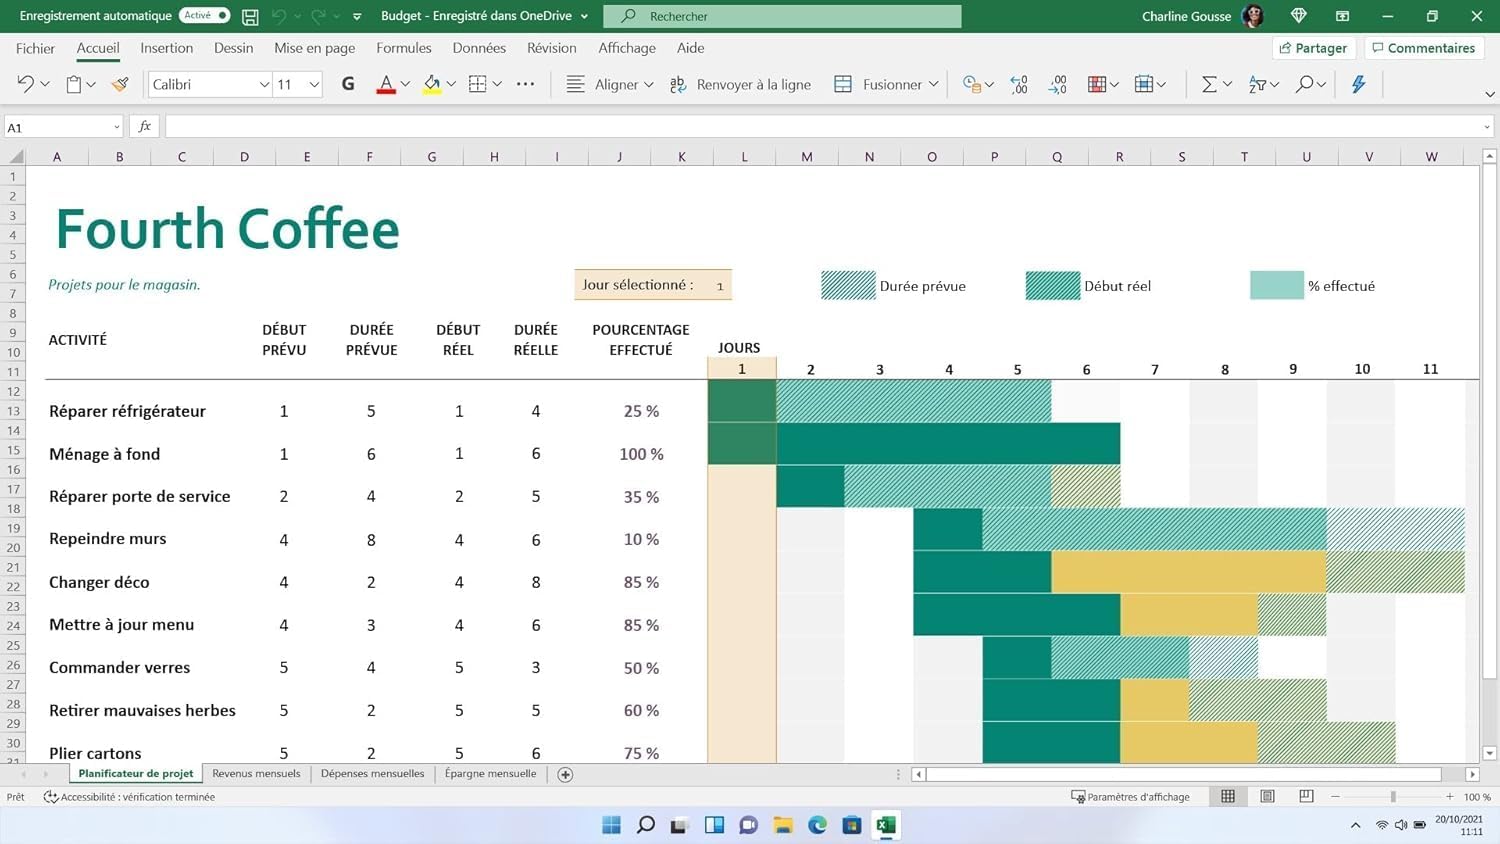The height and width of the screenshot is (844, 1500).
Task: Apply bold with the G button
Action: 348,85
